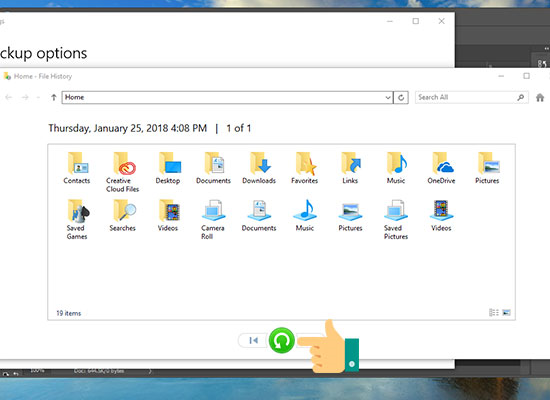550x400 pixels.
Task: Click the Home icon button
Action: click(540, 98)
